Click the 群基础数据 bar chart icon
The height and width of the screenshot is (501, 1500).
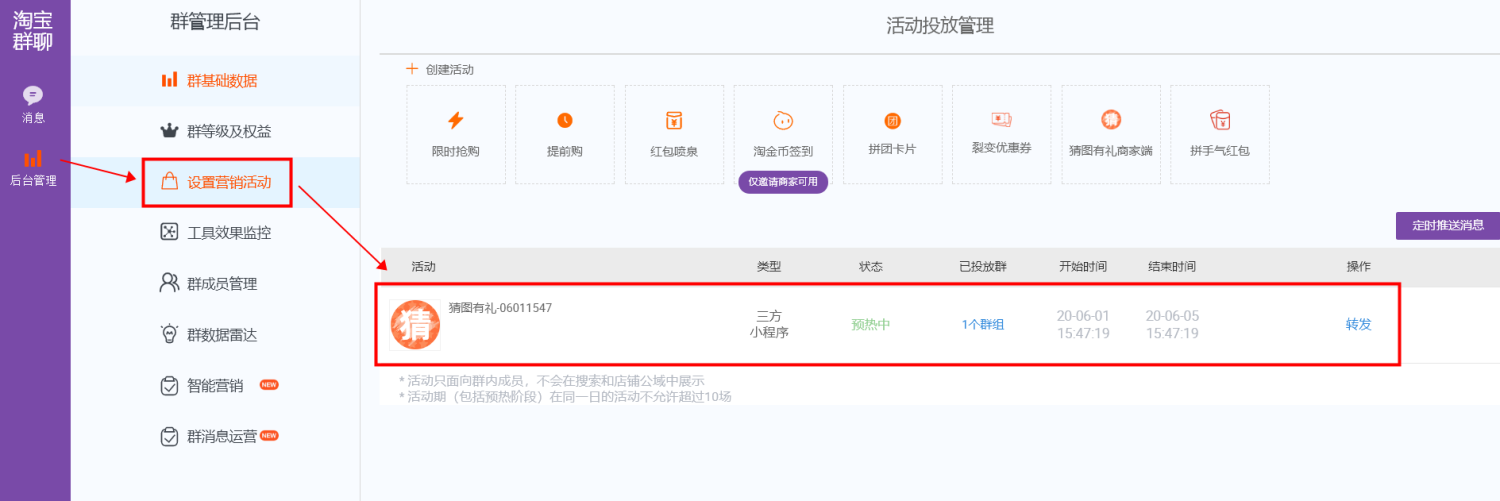coord(169,80)
